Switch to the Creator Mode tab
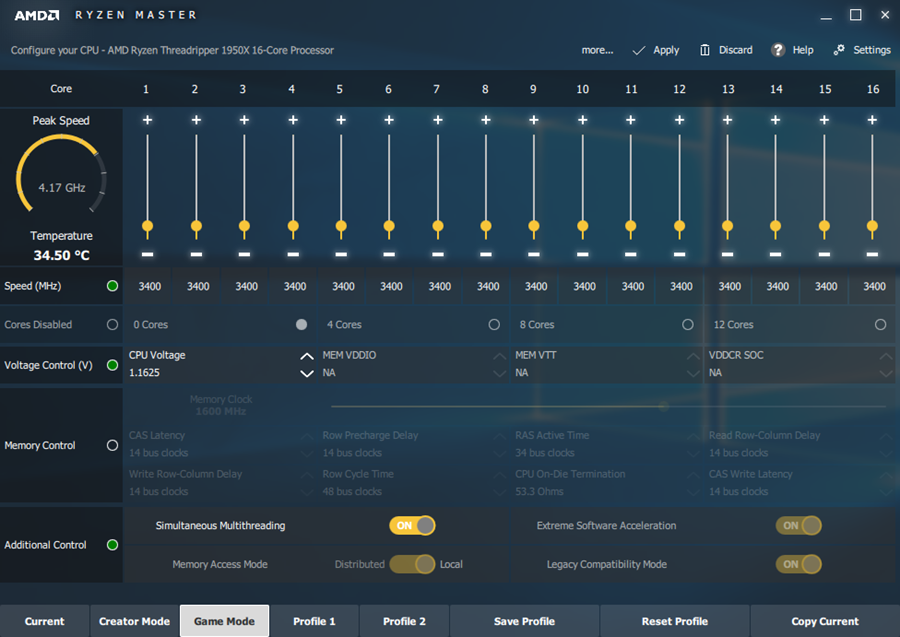 click(x=134, y=621)
